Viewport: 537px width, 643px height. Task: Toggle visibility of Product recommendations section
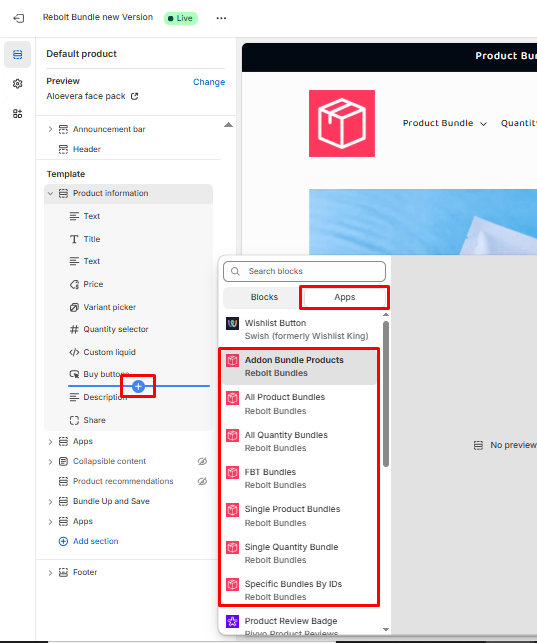click(202, 481)
